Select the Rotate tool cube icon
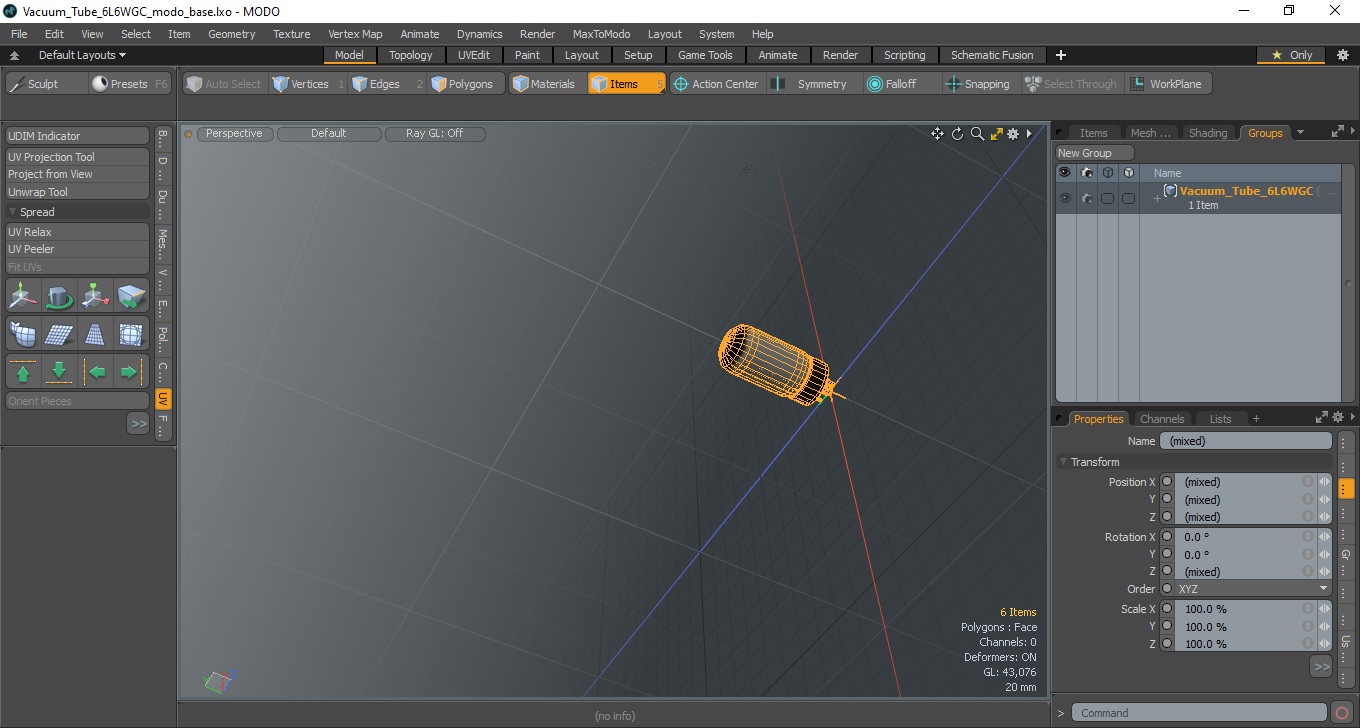Image resolution: width=1360 pixels, height=728 pixels. click(x=59, y=296)
